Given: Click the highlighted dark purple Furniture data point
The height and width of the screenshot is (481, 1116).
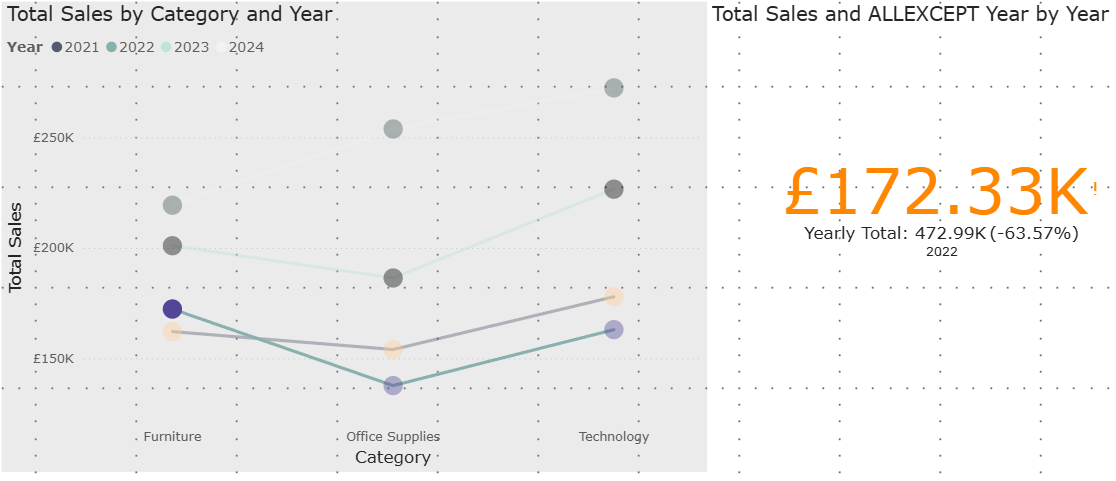Looking at the screenshot, I should point(172,309).
